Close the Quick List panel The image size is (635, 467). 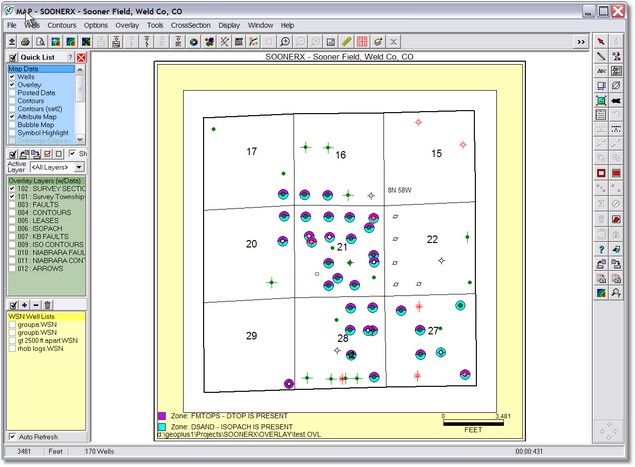coord(81,58)
